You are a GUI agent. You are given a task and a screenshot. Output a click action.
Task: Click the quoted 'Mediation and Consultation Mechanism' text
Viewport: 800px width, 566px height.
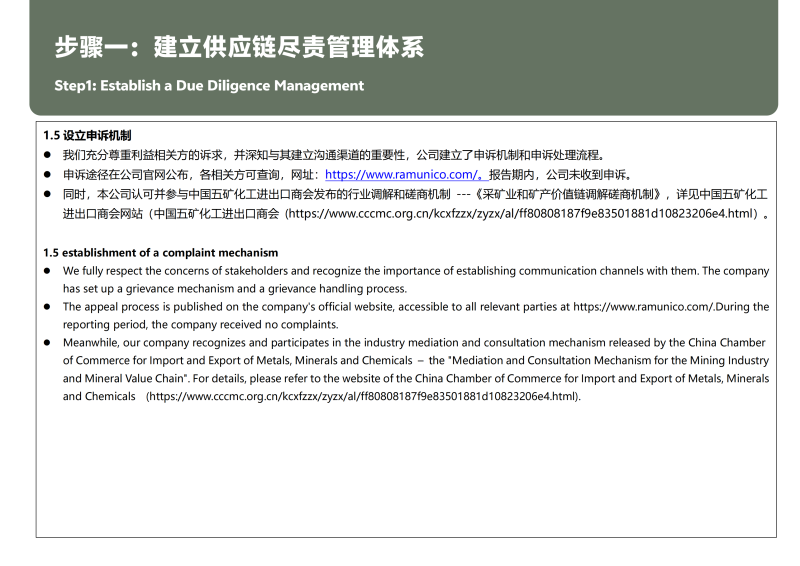click(x=560, y=361)
